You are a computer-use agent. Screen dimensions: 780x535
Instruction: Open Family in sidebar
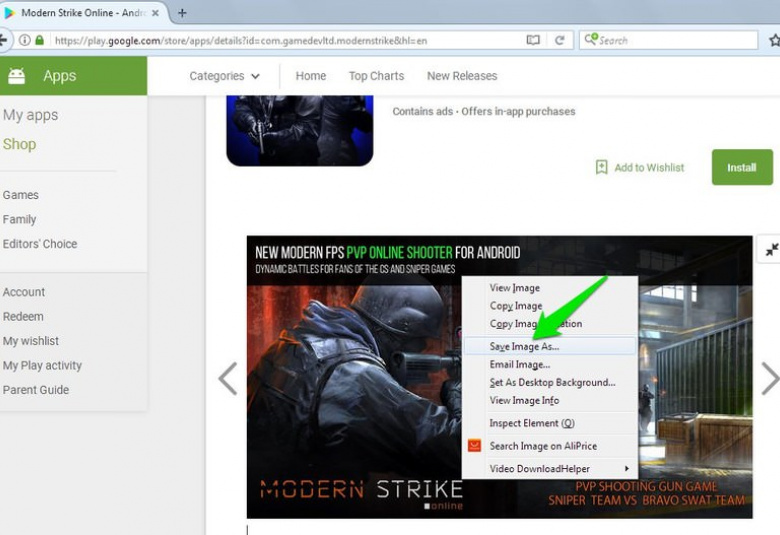coord(19,219)
